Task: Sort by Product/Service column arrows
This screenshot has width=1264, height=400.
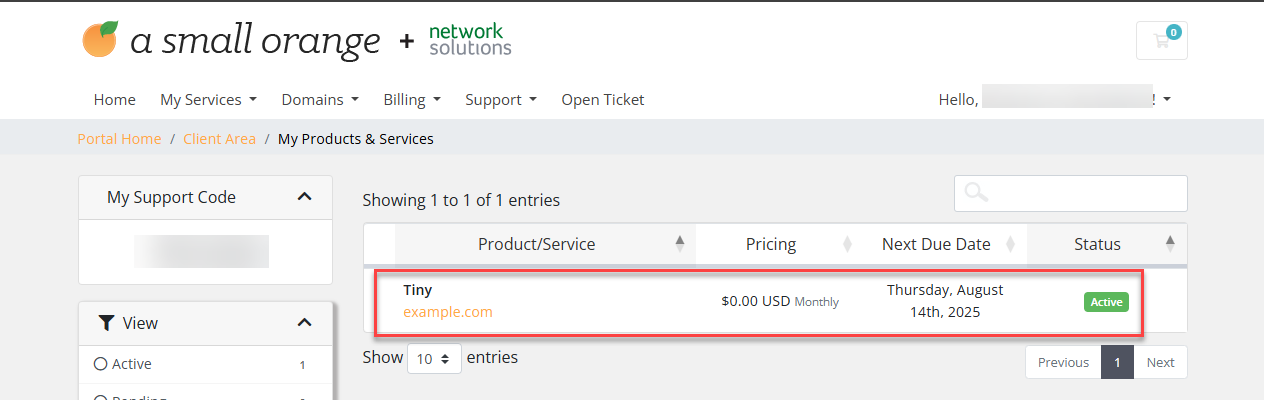Action: (x=680, y=244)
